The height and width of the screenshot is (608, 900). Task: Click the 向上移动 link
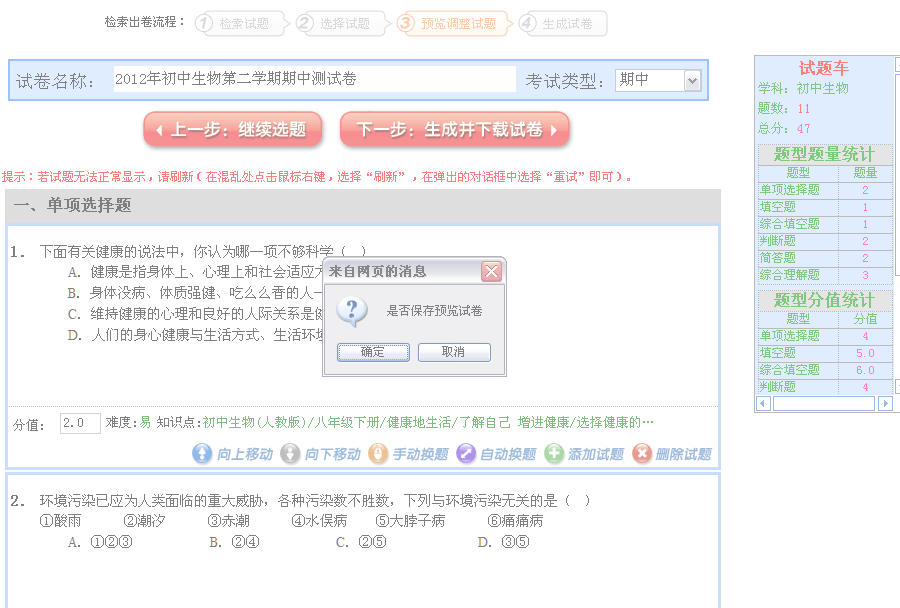[x=245, y=454]
